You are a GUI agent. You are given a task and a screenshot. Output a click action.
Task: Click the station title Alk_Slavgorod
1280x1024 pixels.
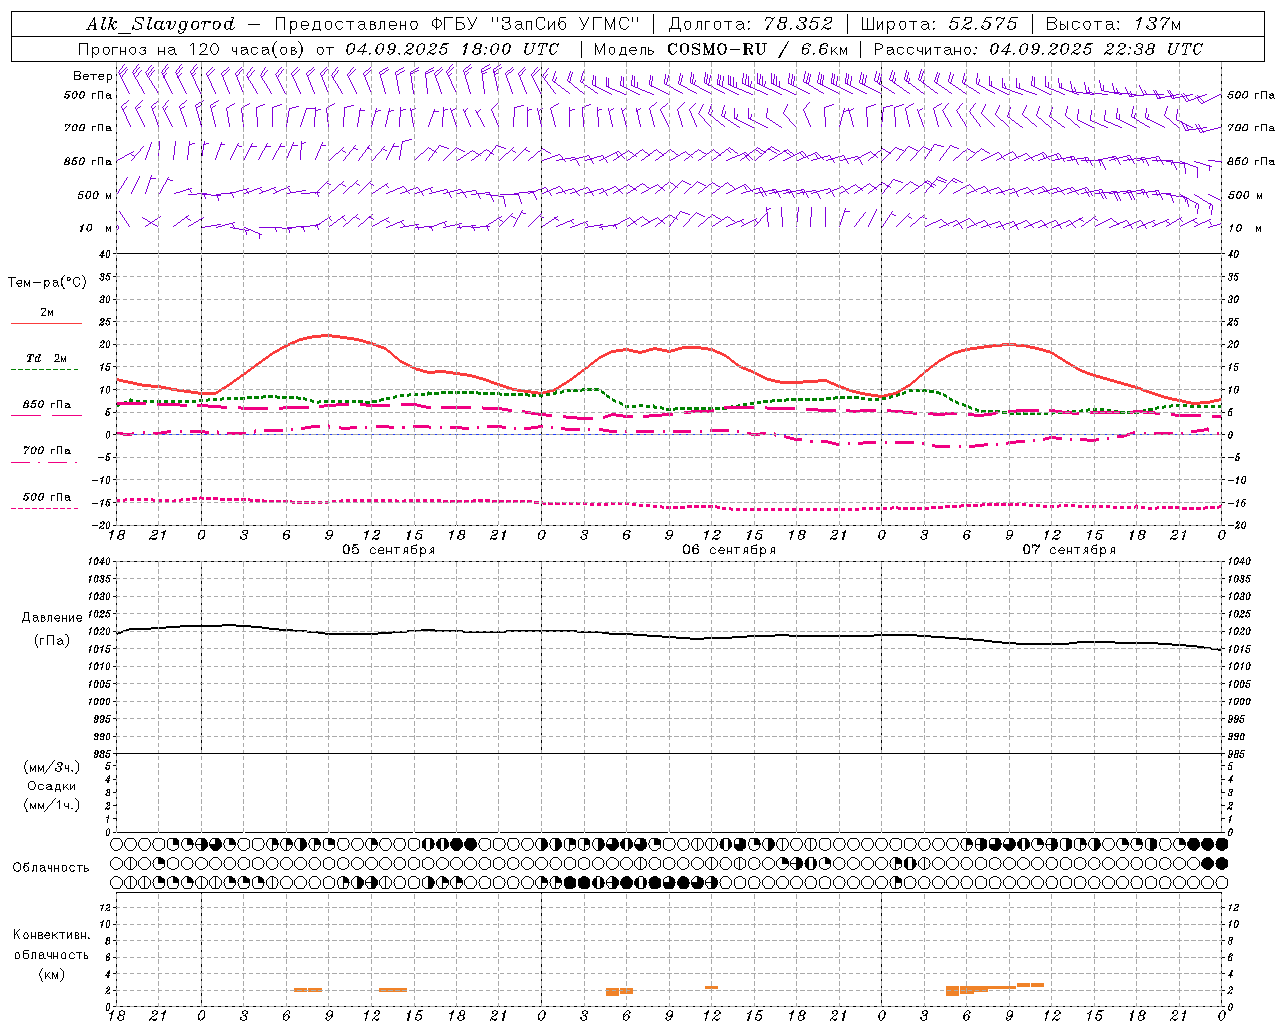[x=160, y=24]
